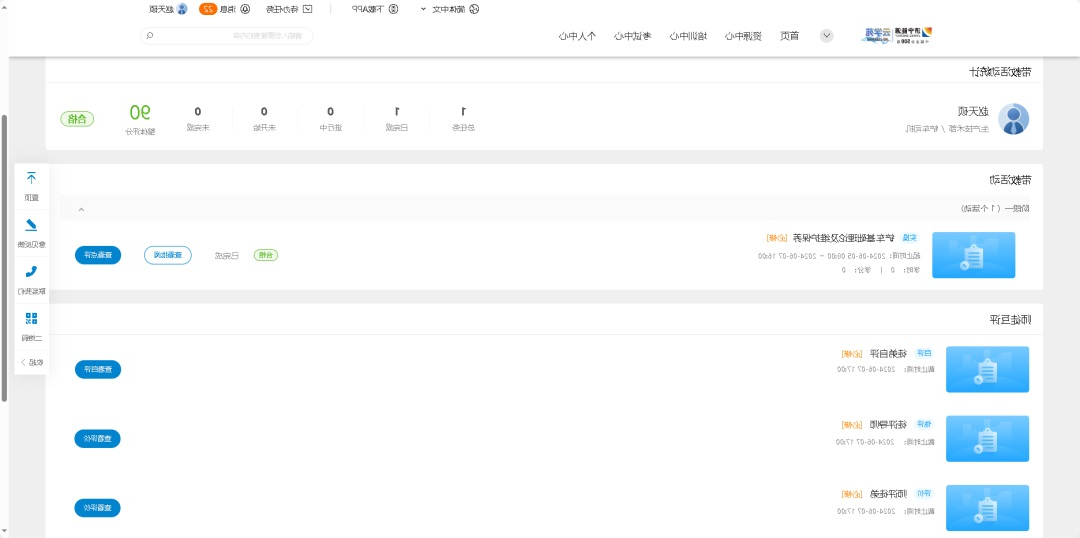Show the 二维码 QR code icon
1080x538 pixels.
point(31,318)
